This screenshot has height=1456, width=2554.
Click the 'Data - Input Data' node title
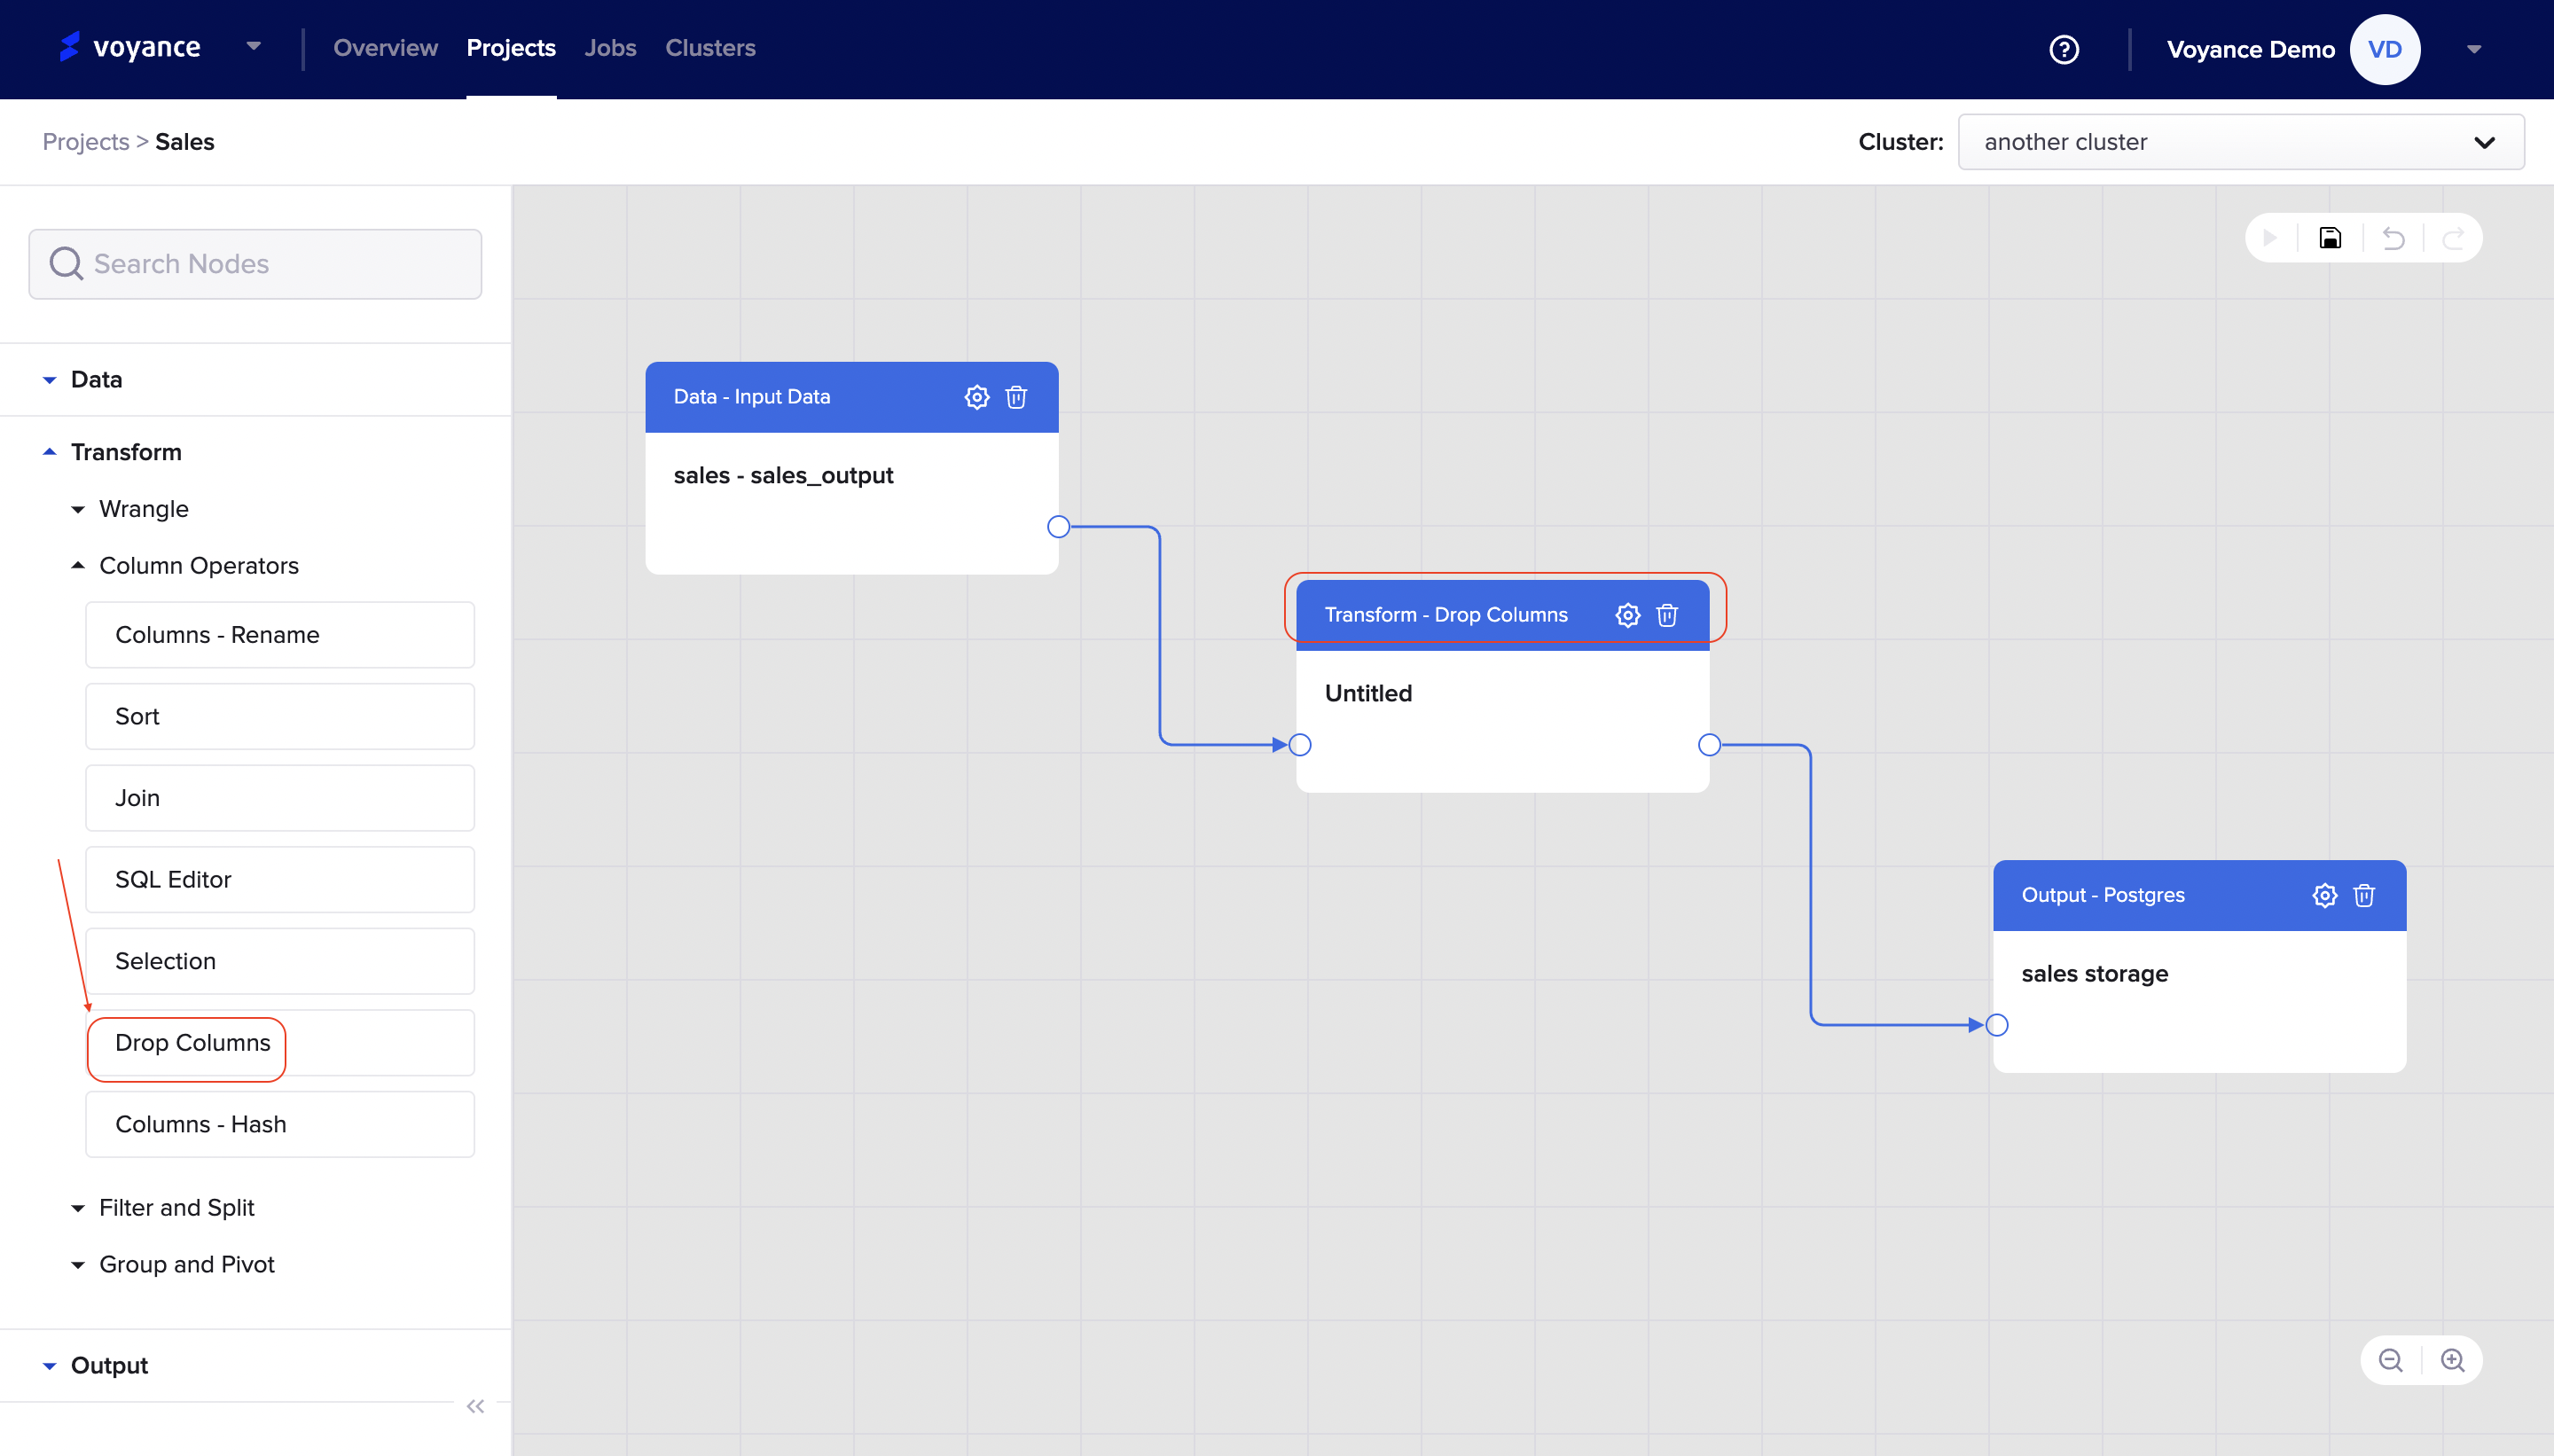click(x=752, y=397)
